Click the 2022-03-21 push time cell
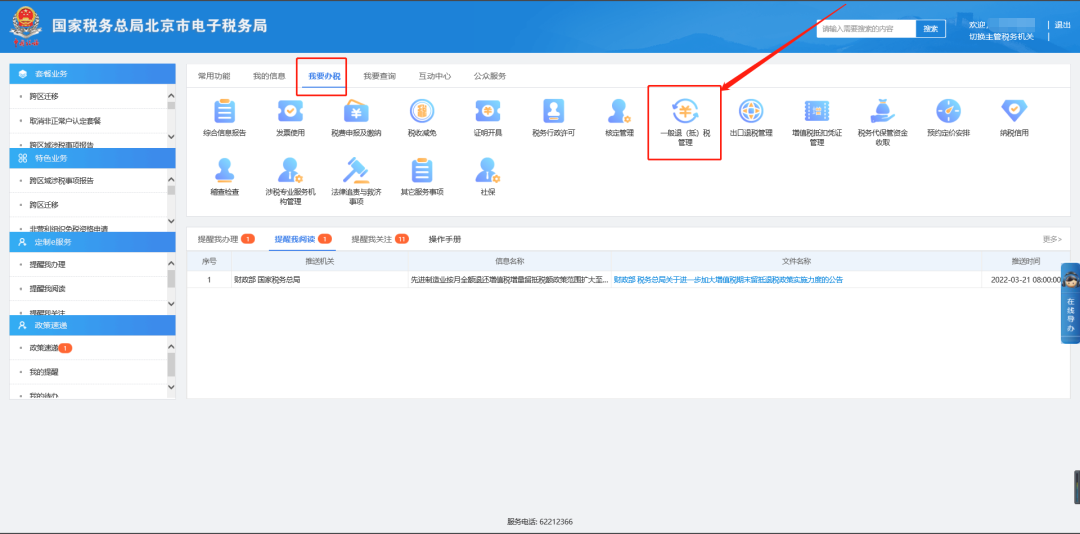 pos(1026,280)
